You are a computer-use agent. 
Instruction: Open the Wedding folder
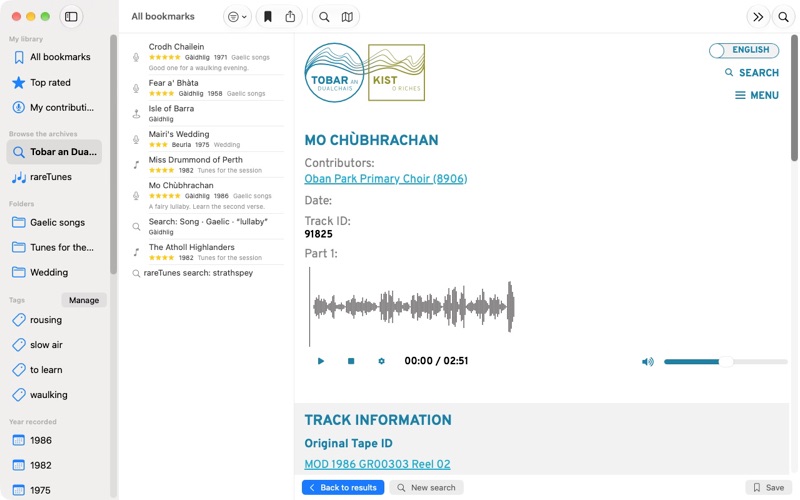coord(54,272)
